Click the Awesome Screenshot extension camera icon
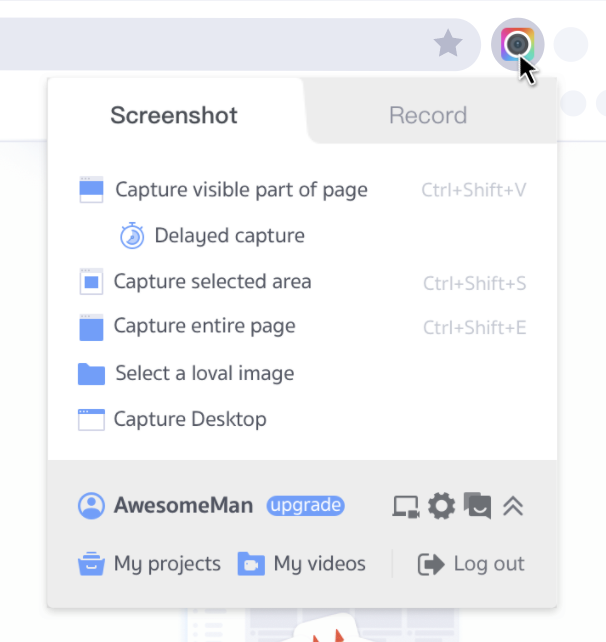Screen dimensions: 606x642 pos(517,44)
